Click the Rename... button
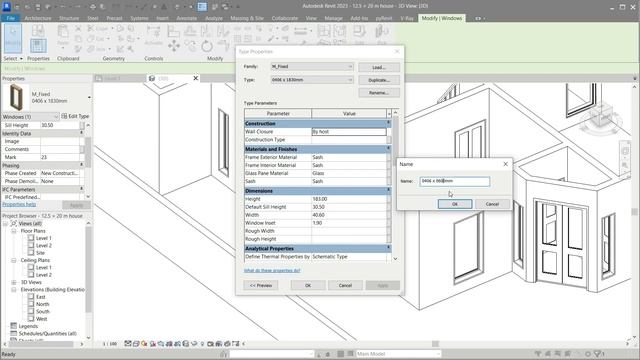640x360 pixels. pyautogui.click(x=379, y=93)
